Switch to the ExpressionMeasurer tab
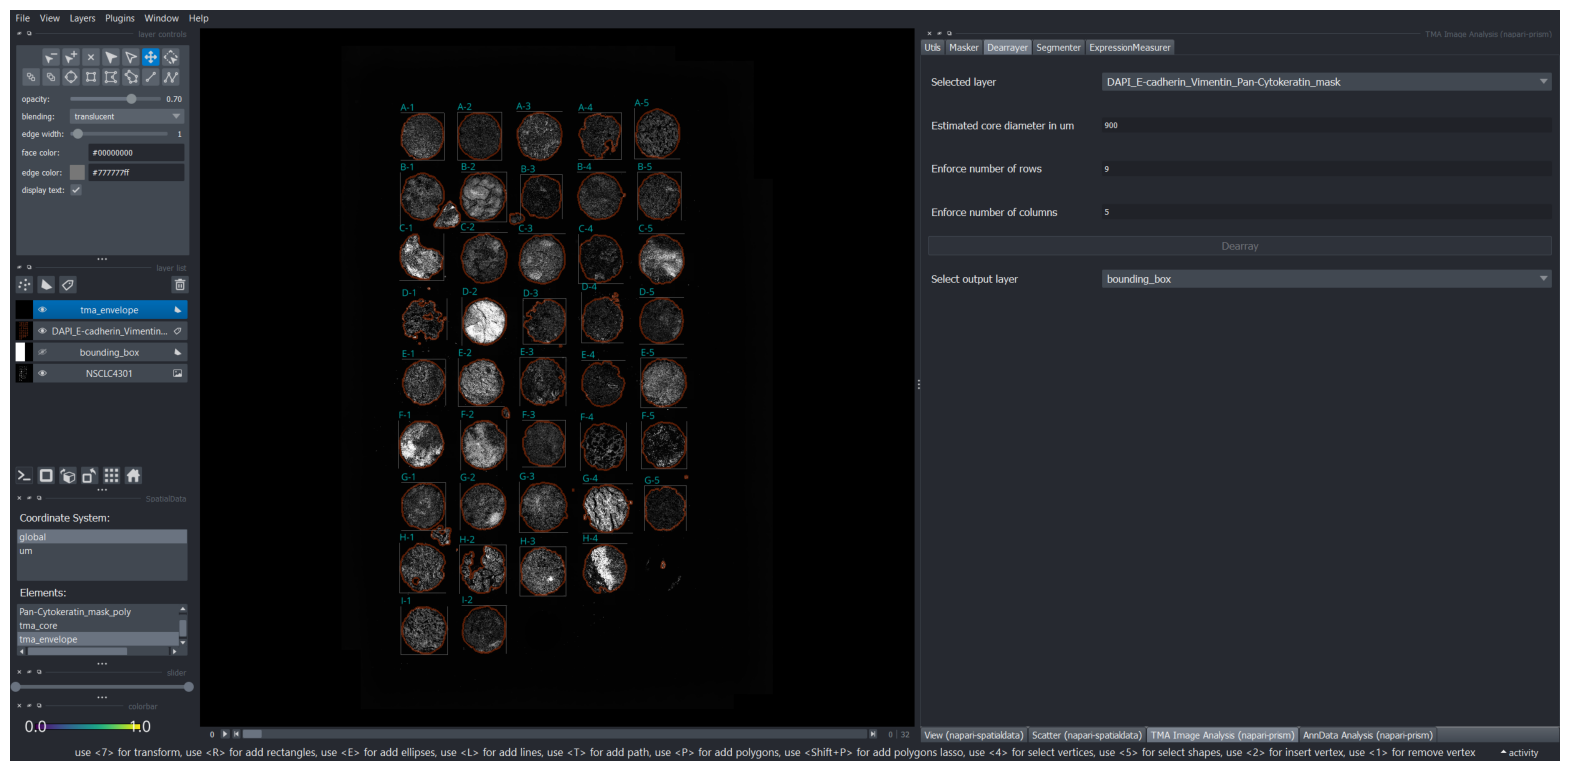 [1130, 47]
